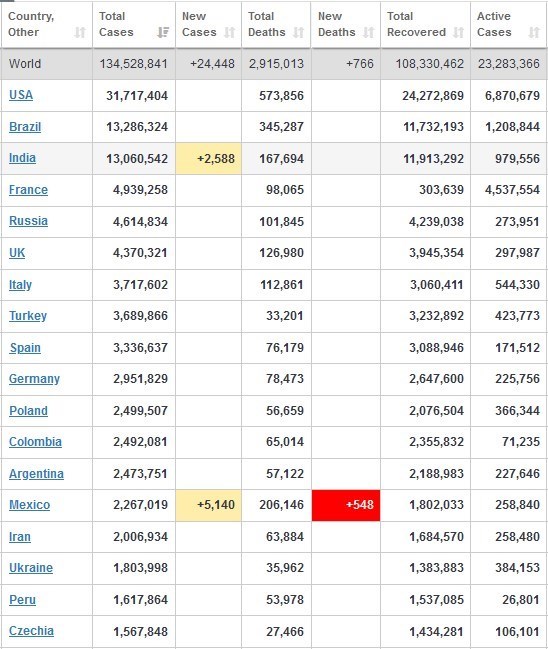Click the yellow +5,140 new cases cell
The image size is (548, 649).
click(x=209, y=505)
